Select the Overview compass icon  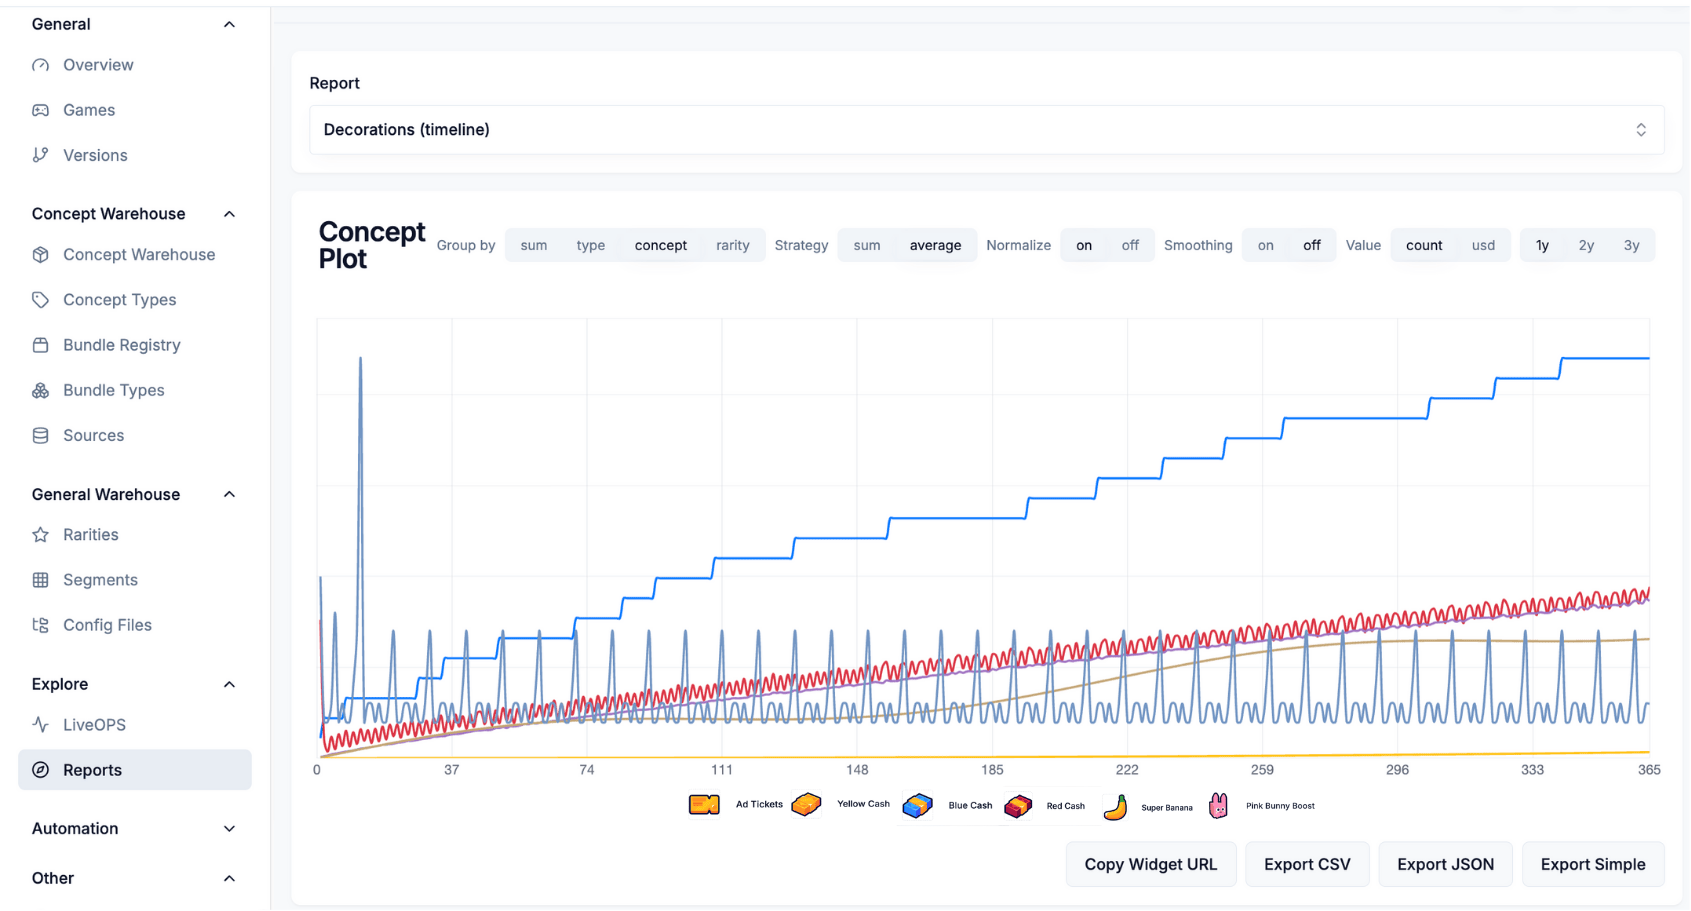[x=40, y=64]
